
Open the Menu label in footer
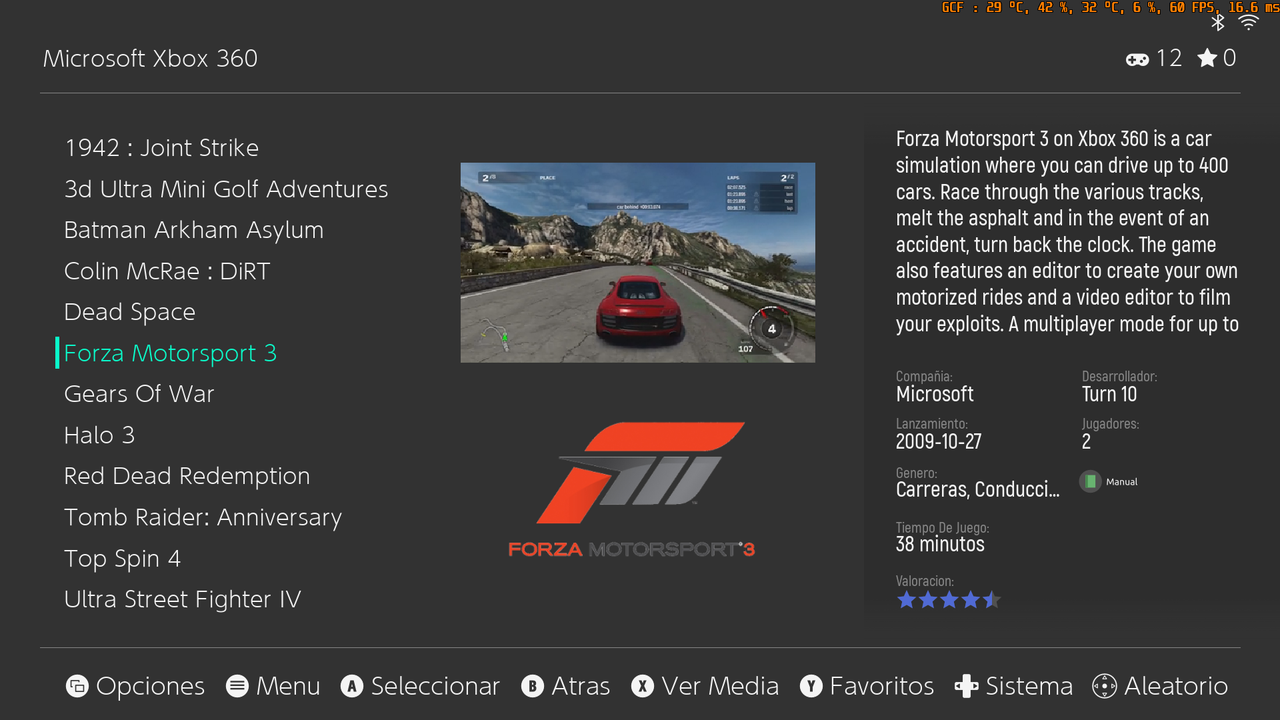click(x=288, y=686)
